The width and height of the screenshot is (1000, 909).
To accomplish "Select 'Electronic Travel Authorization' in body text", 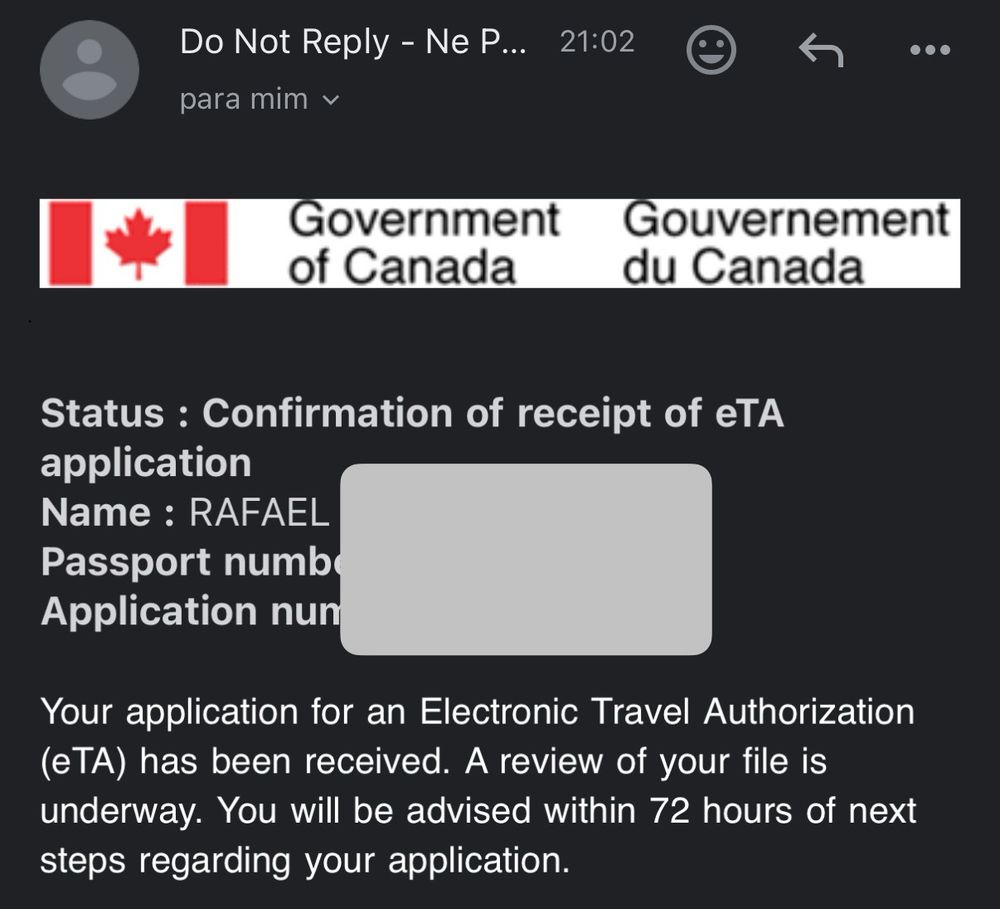I will [666, 711].
